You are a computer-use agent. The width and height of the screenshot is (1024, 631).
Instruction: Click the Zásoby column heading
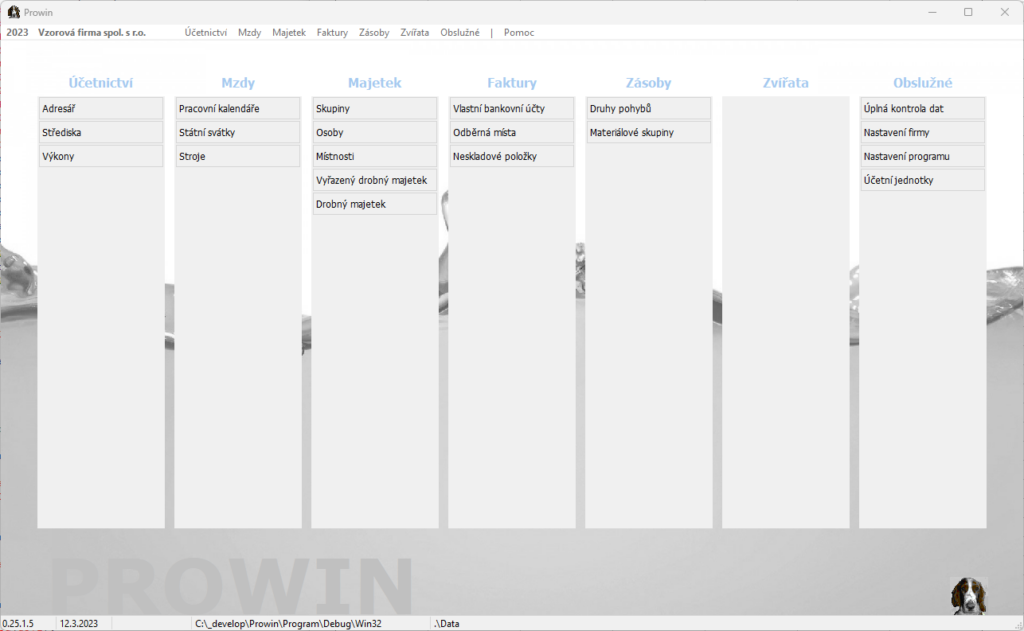pyautogui.click(x=648, y=83)
